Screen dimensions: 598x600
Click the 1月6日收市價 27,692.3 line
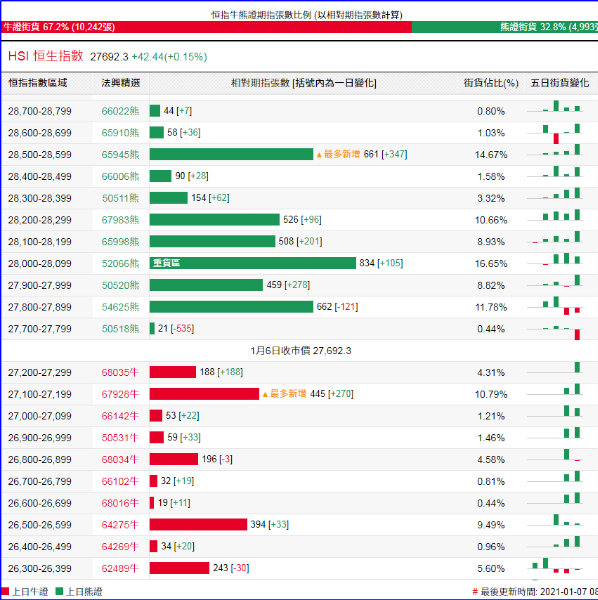click(301, 351)
